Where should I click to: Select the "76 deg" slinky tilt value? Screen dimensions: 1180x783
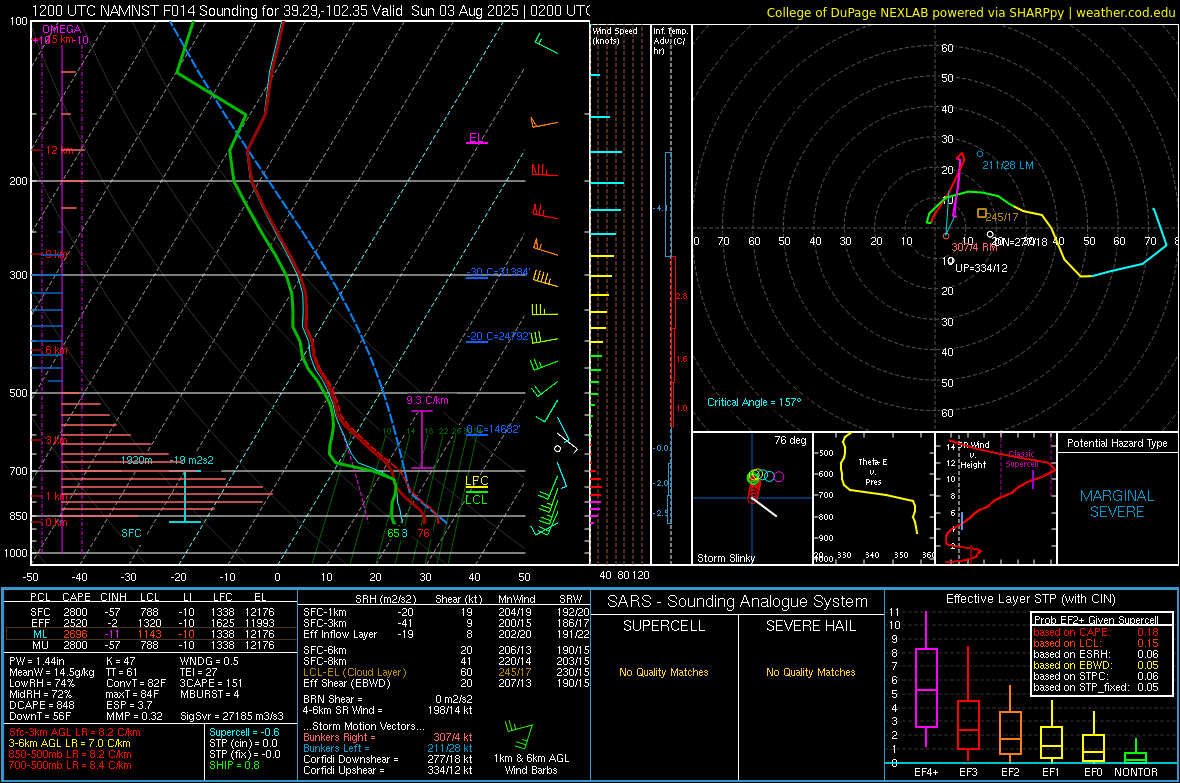[790, 440]
